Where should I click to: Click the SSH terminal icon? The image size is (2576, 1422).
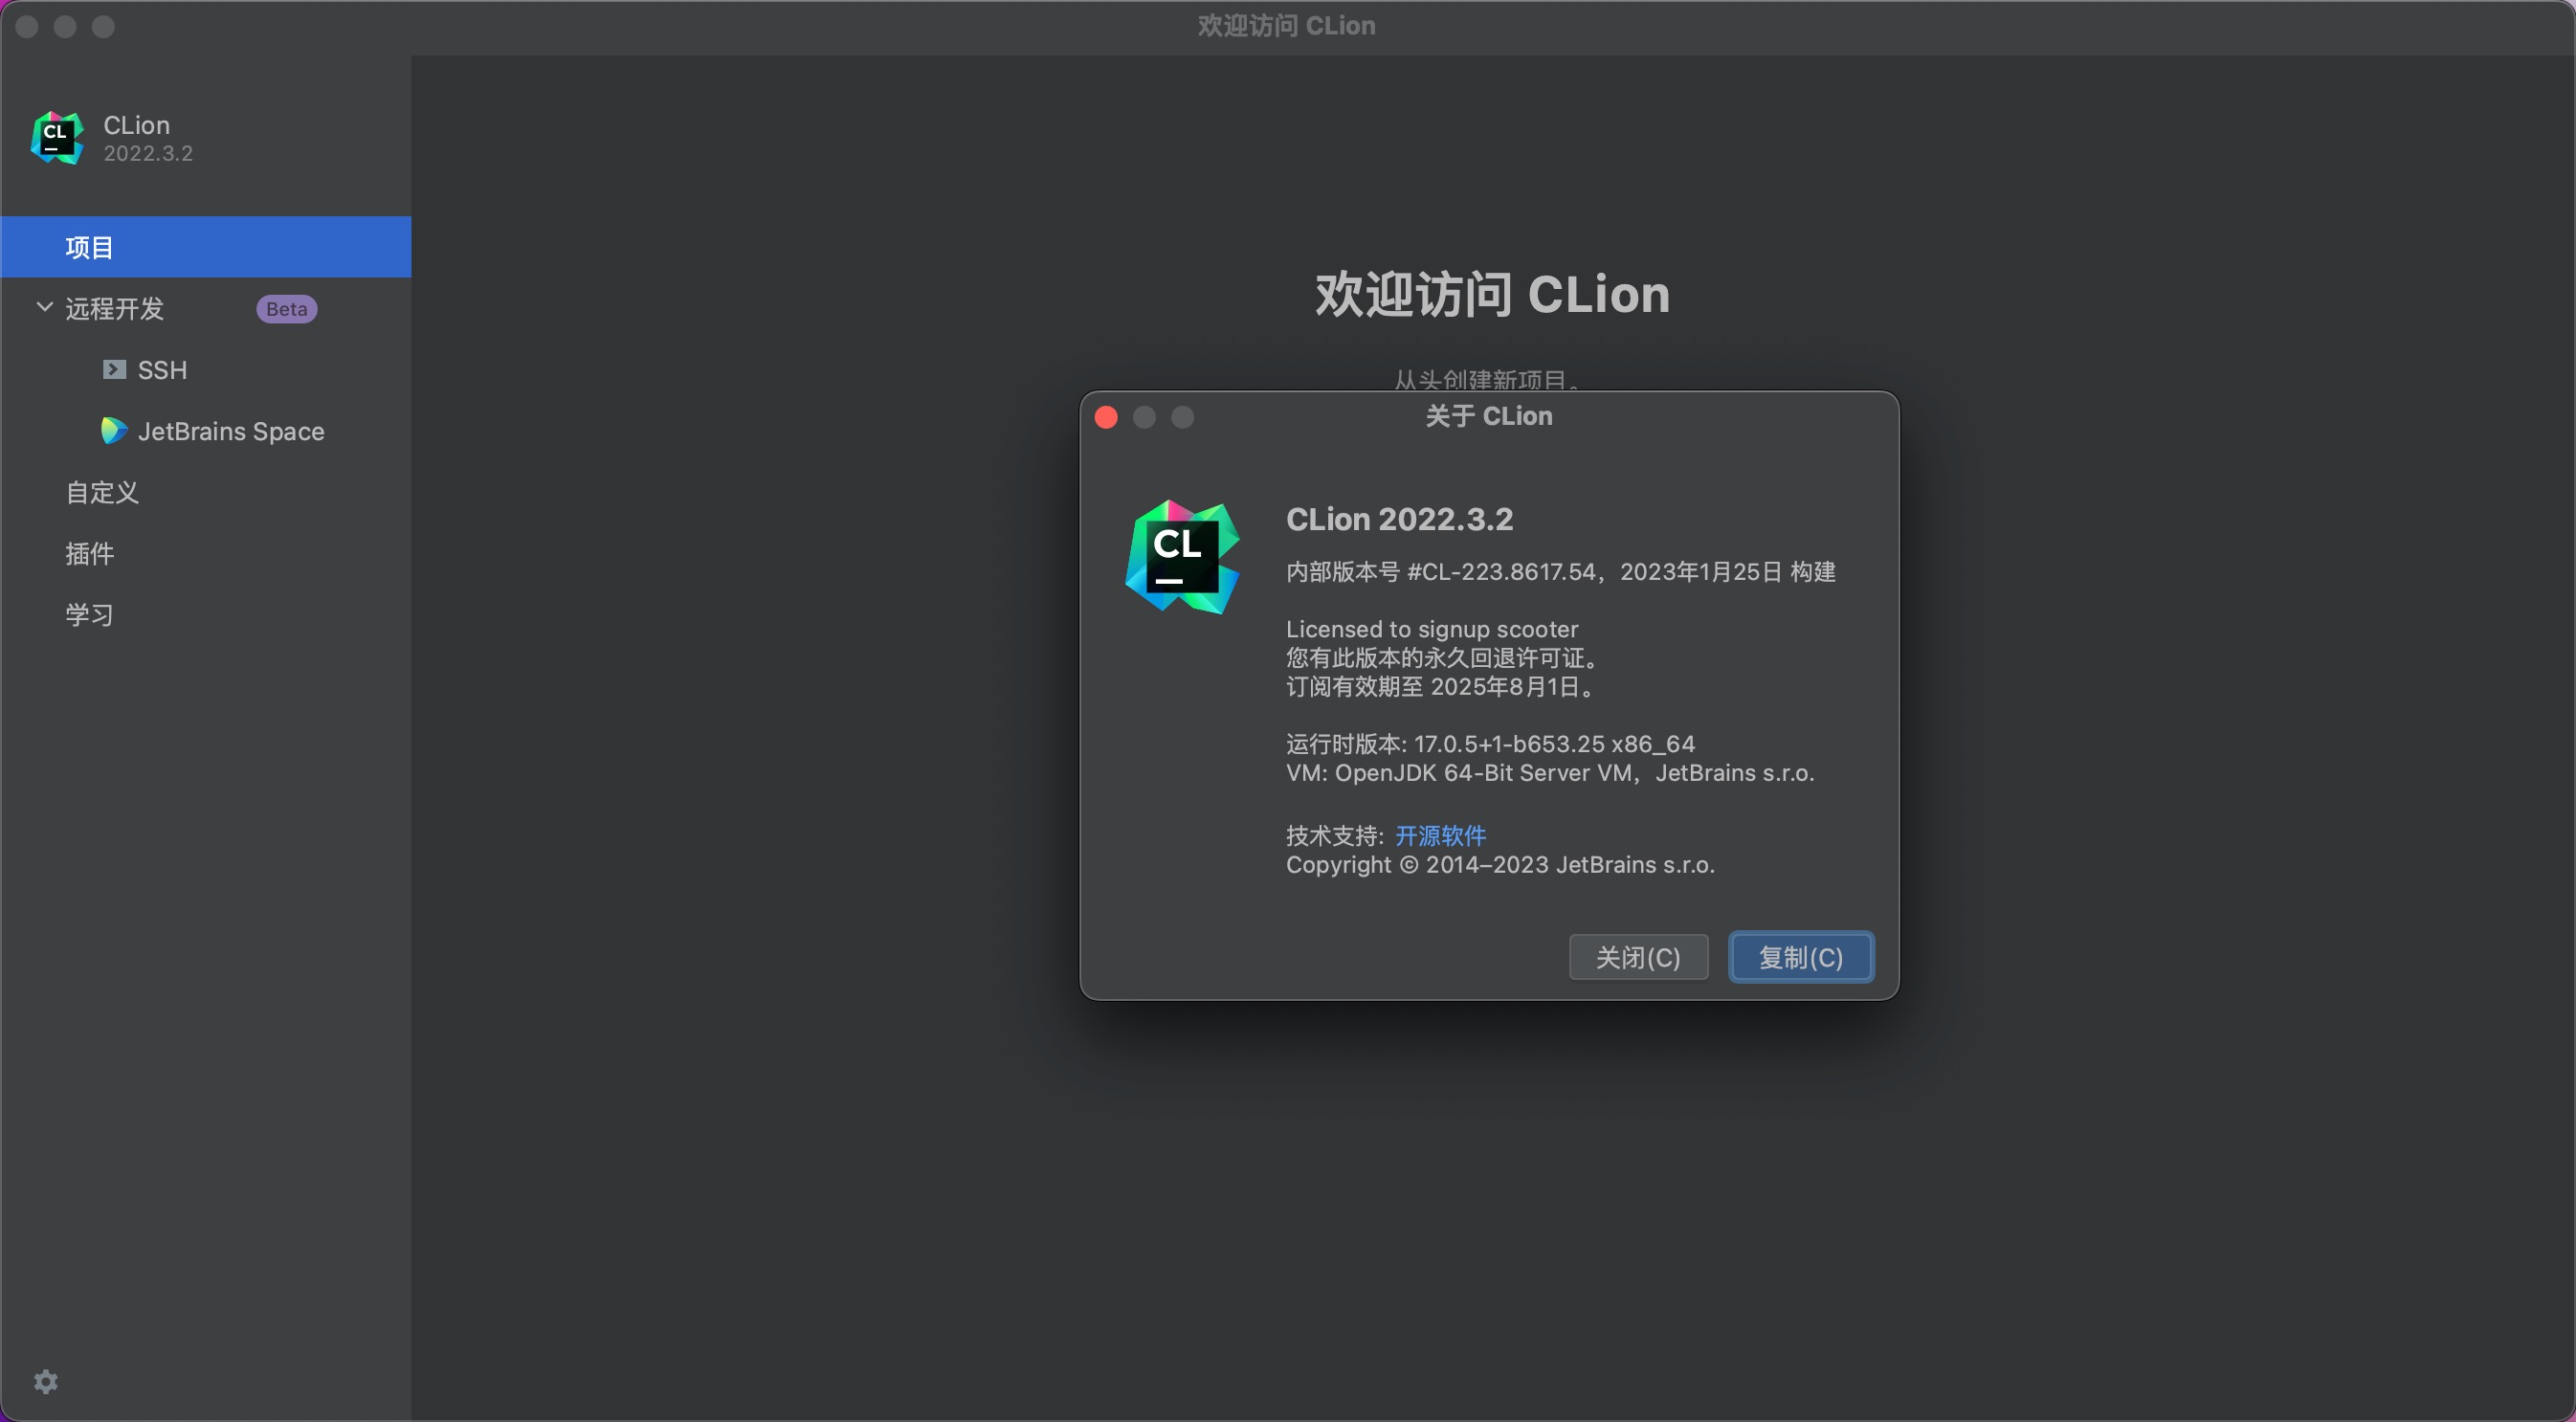[x=114, y=370]
